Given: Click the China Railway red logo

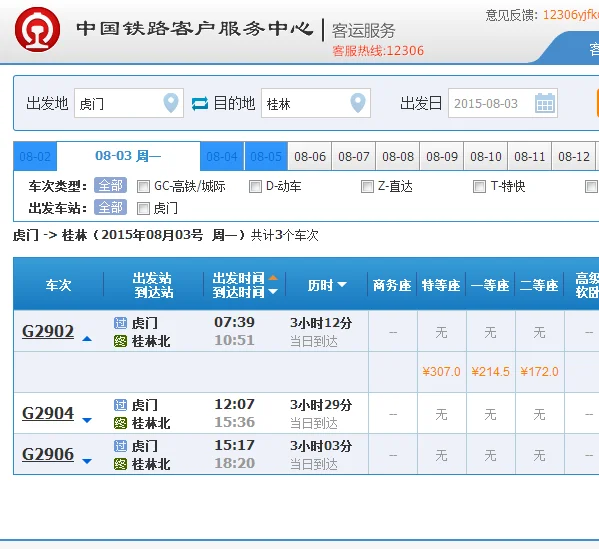Looking at the screenshot, I should pyautogui.click(x=37, y=29).
